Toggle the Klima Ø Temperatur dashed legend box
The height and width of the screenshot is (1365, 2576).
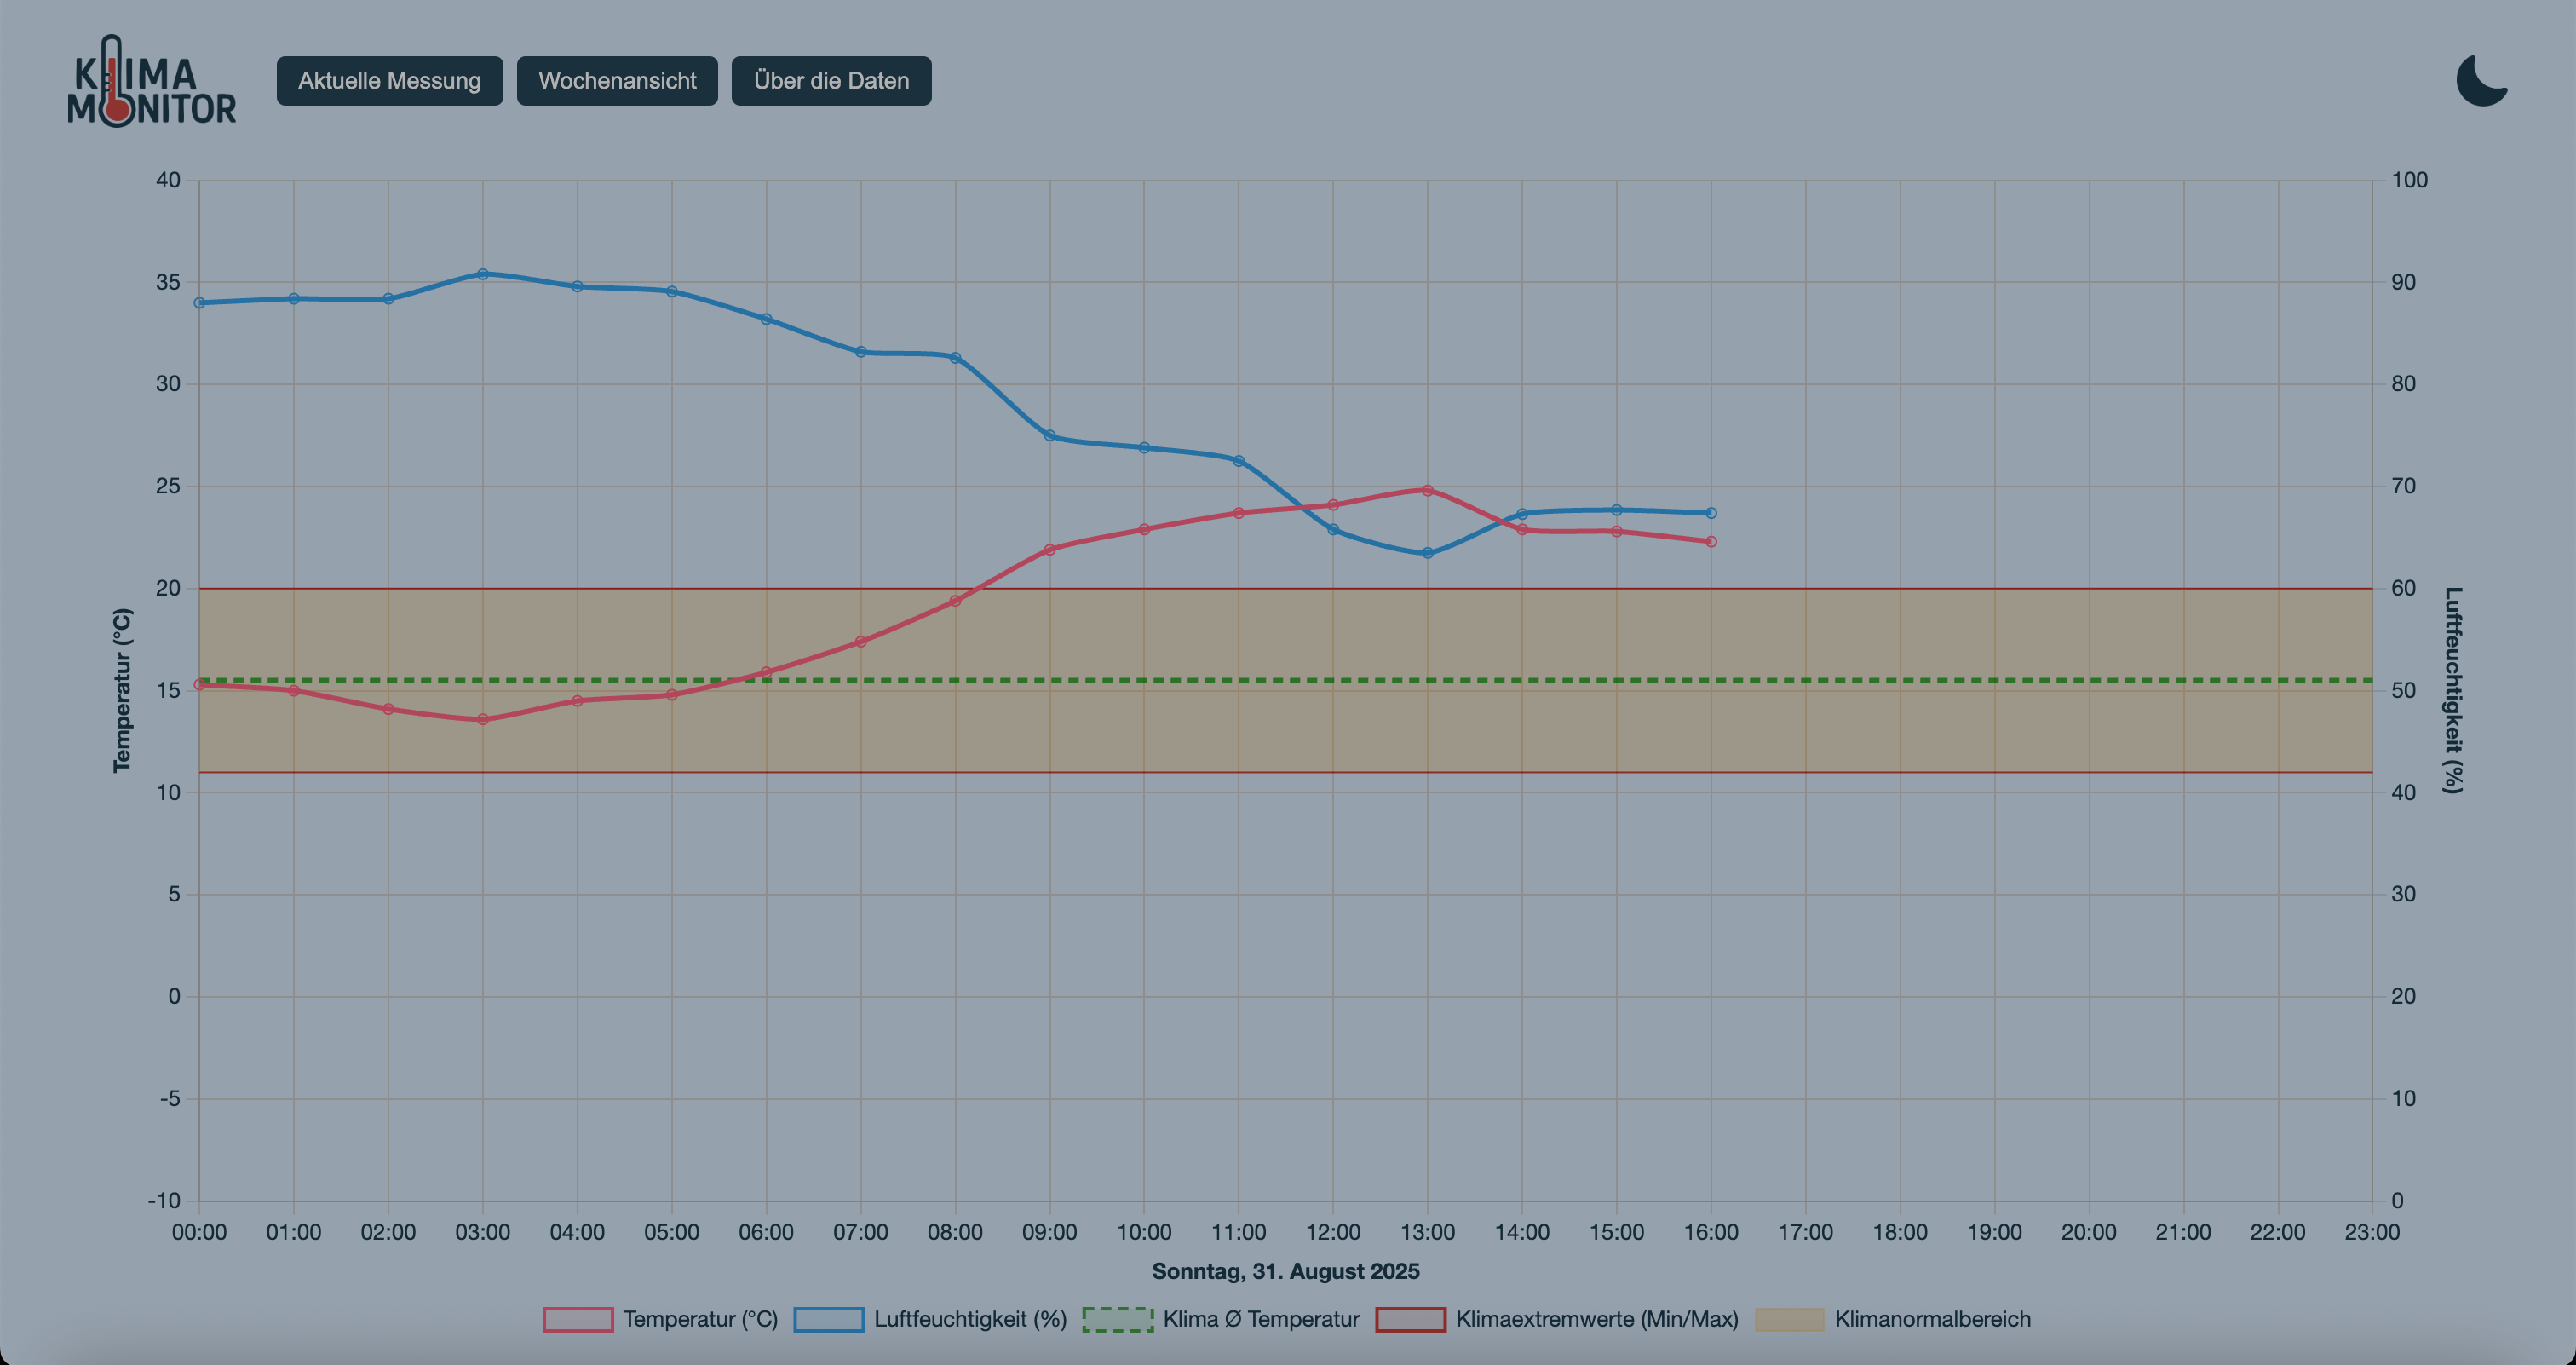coord(1118,1319)
